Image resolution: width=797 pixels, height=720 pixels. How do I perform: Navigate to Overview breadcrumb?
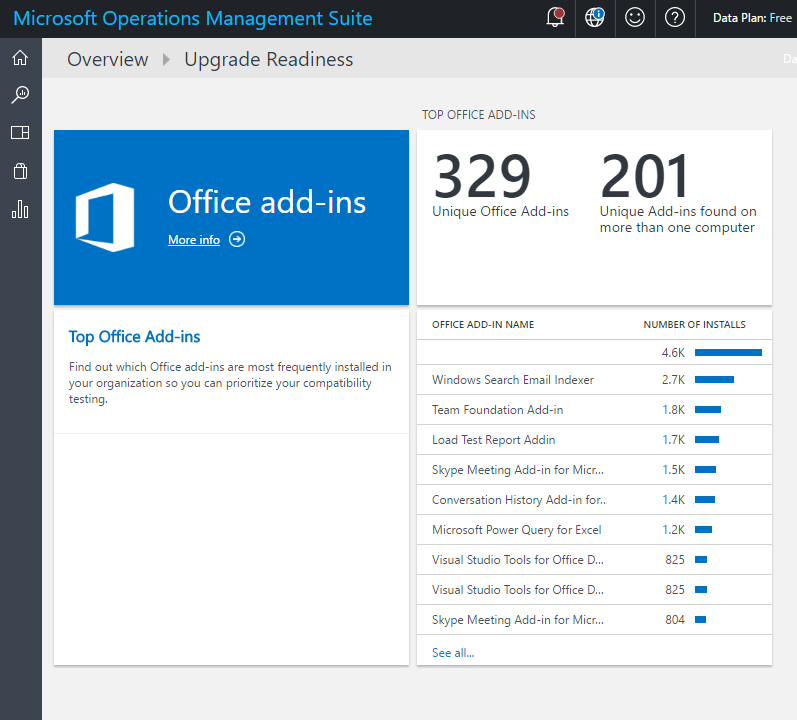[108, 59]
